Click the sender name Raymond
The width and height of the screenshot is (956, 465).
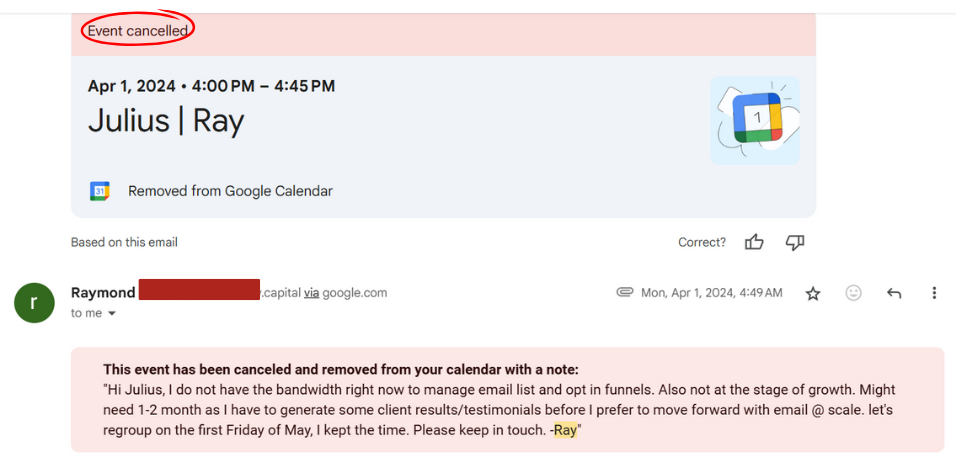tap(103, 293)
